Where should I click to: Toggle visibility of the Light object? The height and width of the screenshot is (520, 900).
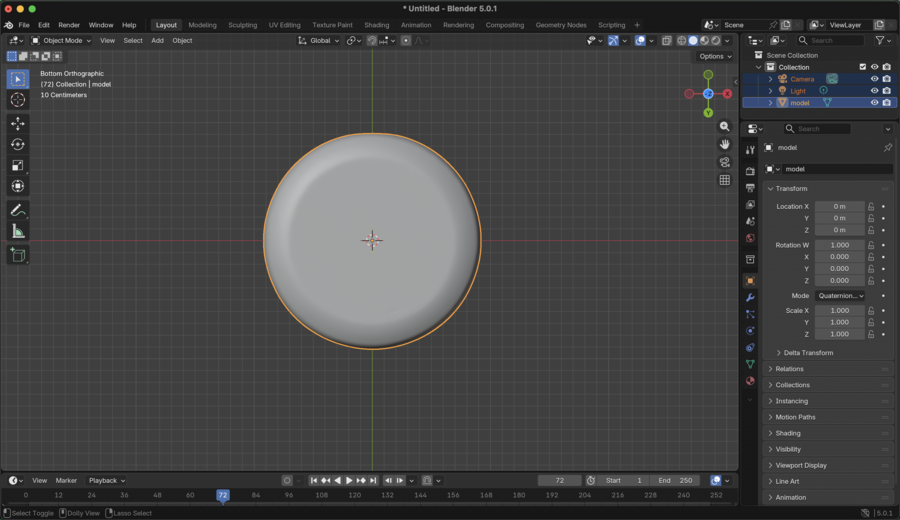pos(874,91)
